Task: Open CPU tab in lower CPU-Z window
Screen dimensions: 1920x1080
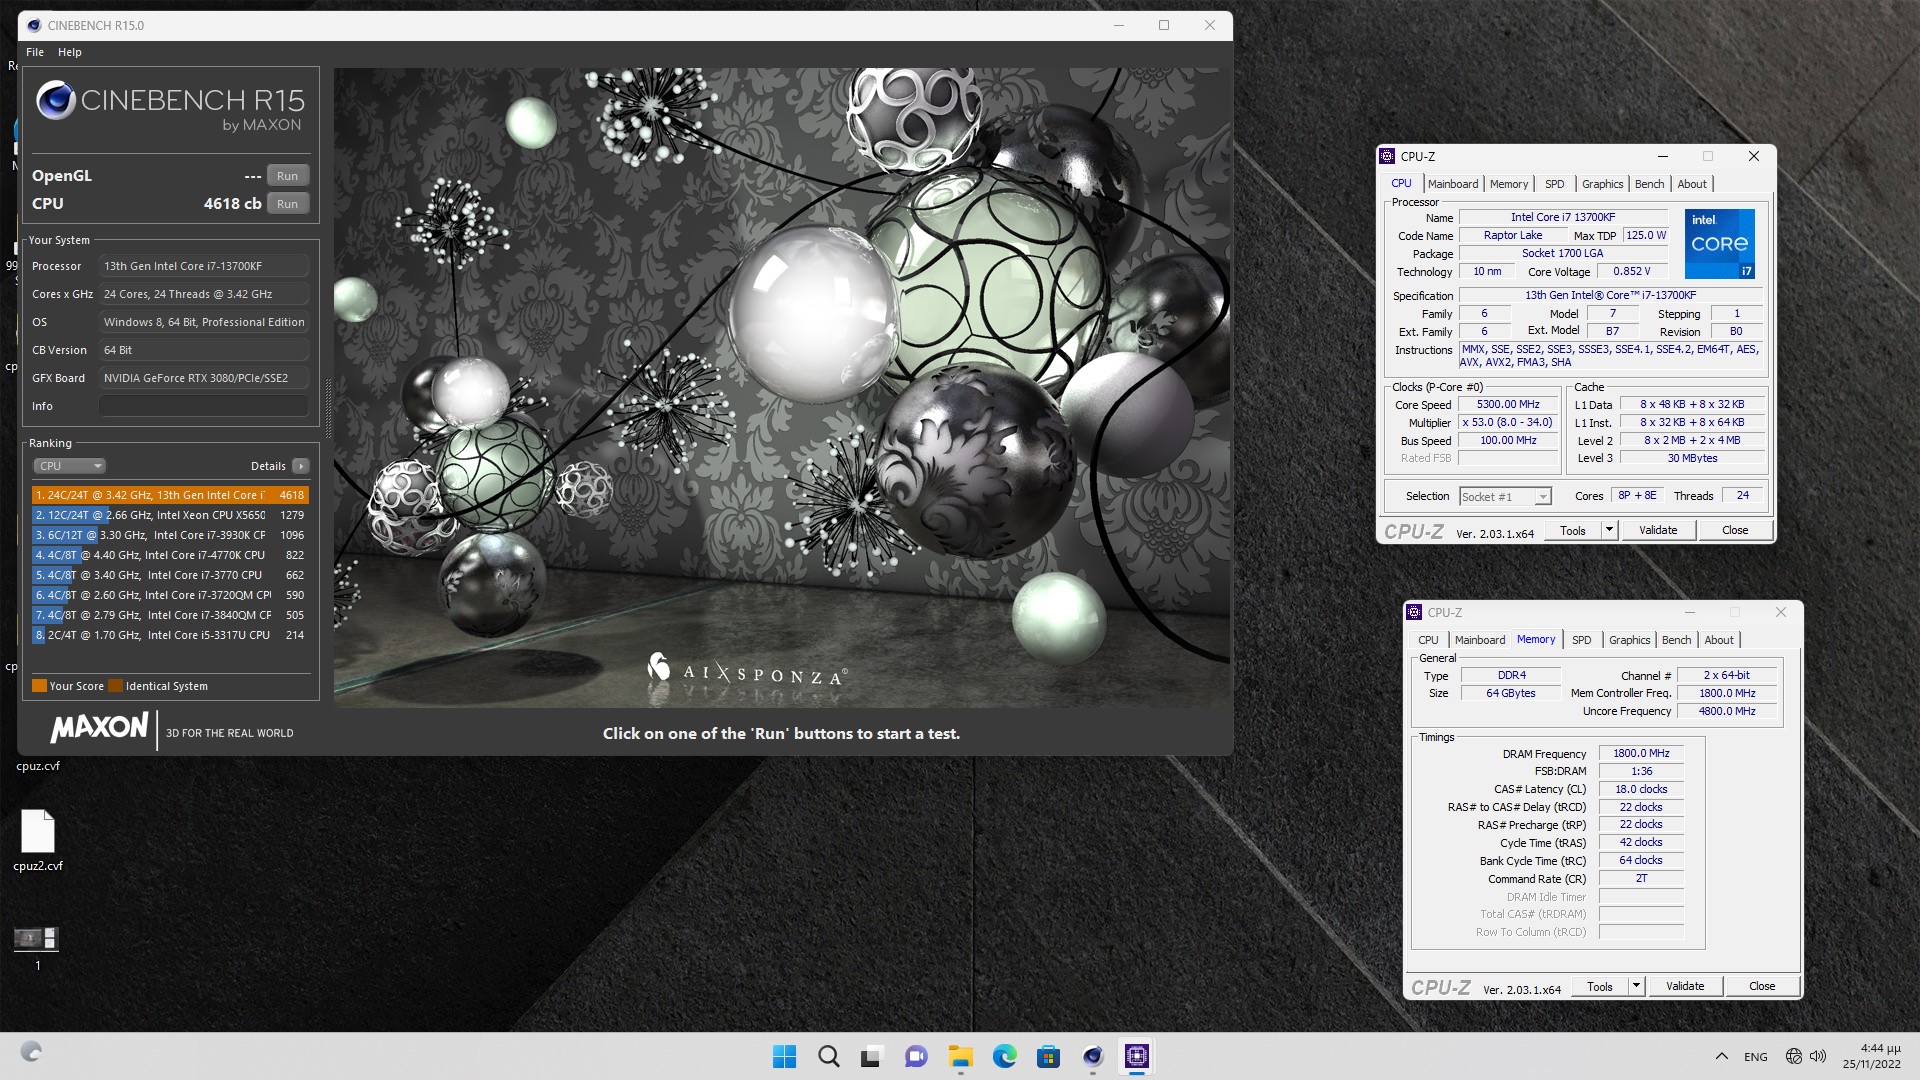Action: click(1428, 640)
